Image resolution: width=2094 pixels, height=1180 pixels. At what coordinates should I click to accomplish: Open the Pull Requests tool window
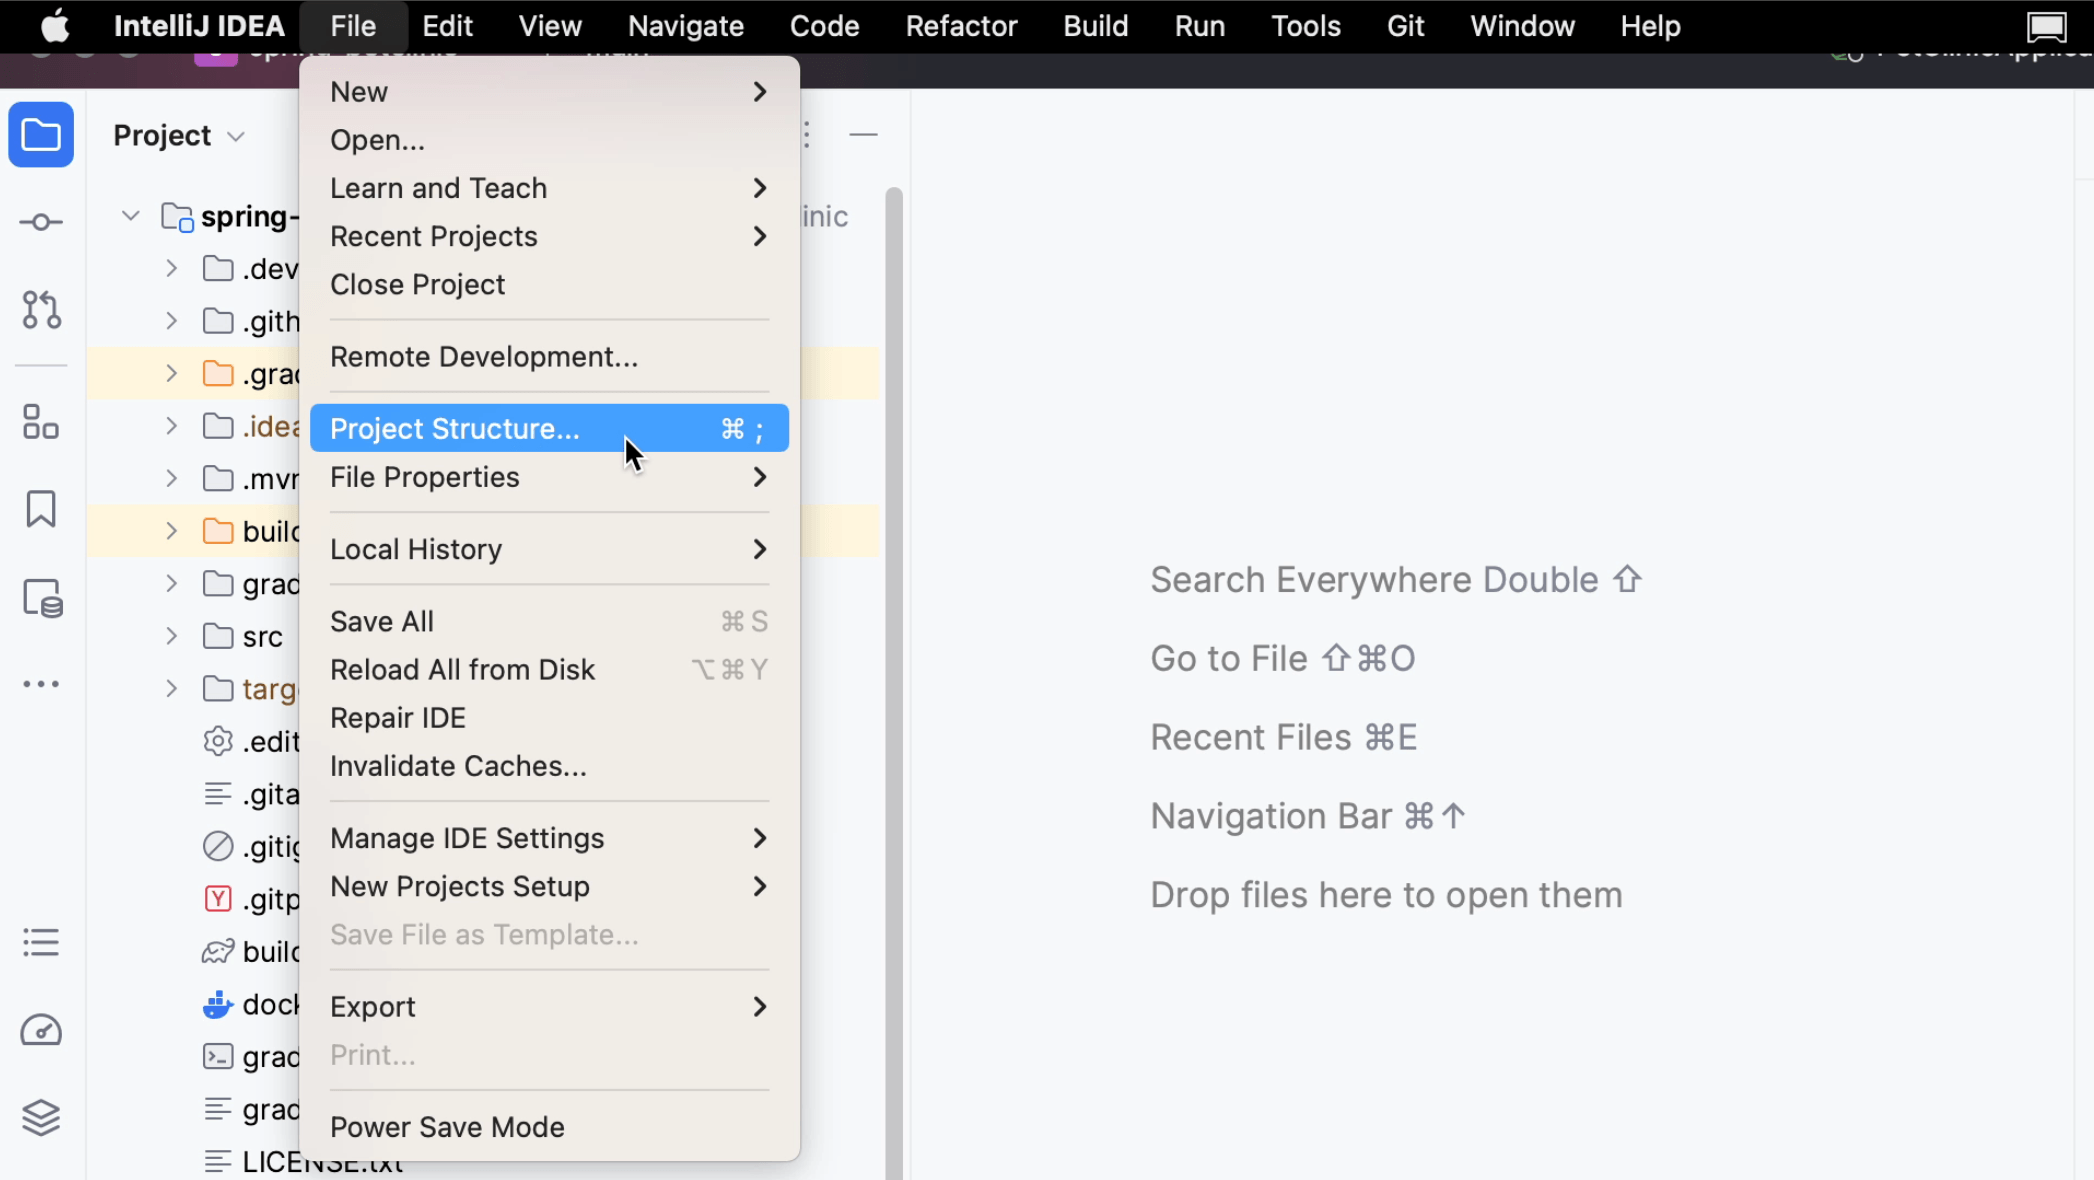click(x=41, y=311)
